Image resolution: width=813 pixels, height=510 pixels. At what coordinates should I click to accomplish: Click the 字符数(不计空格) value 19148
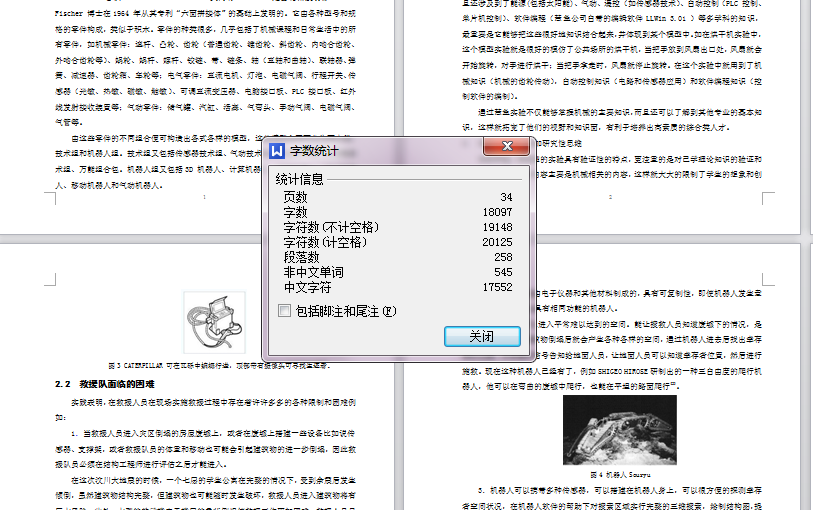[x=497, y=228]
